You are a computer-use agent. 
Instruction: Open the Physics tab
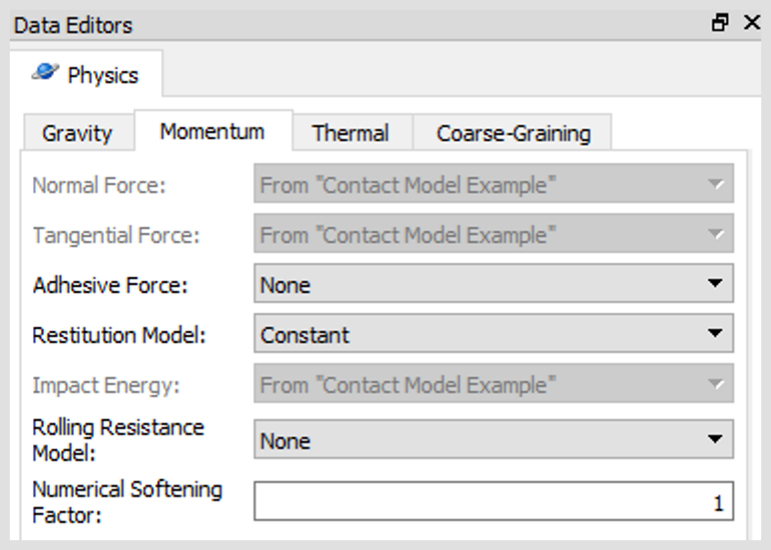coord(86,74)
